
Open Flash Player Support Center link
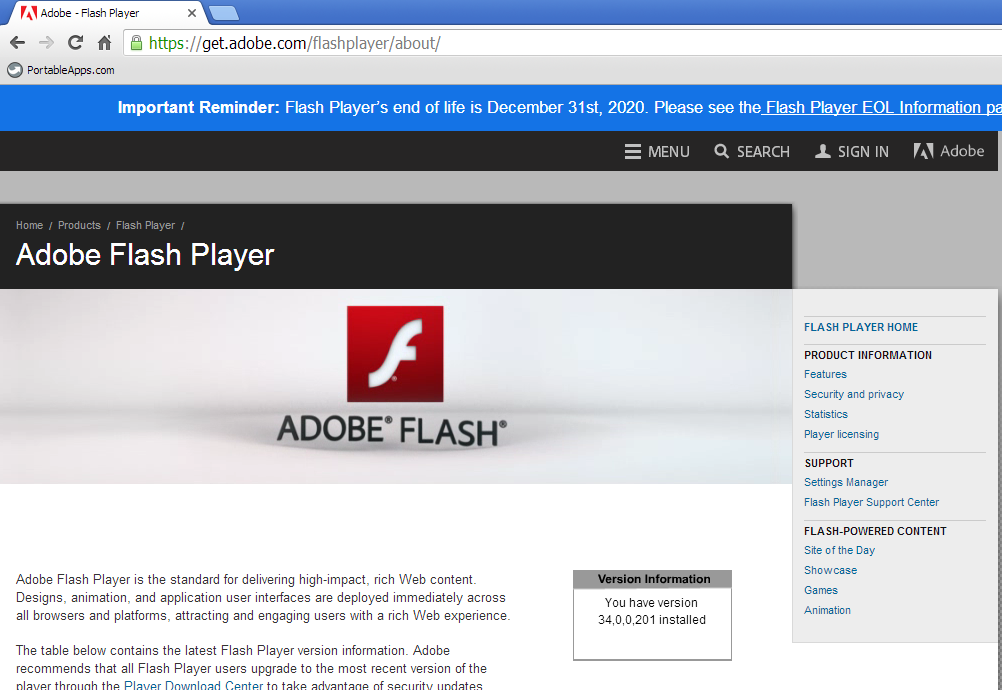(871, 502)
